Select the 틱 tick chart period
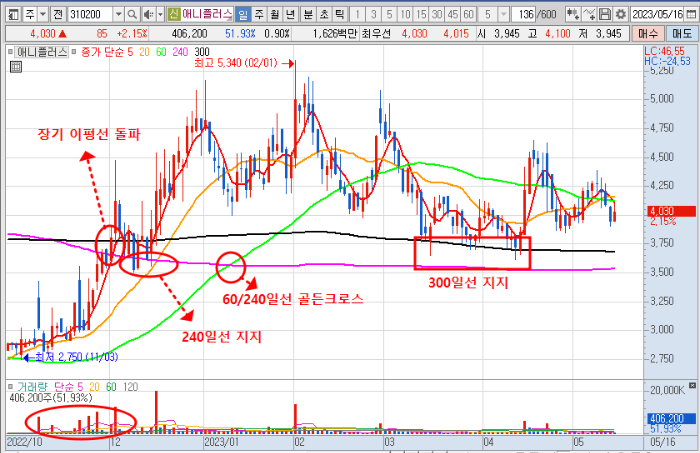700x453 pixels. pyautogui.click(x=340, y=15)
